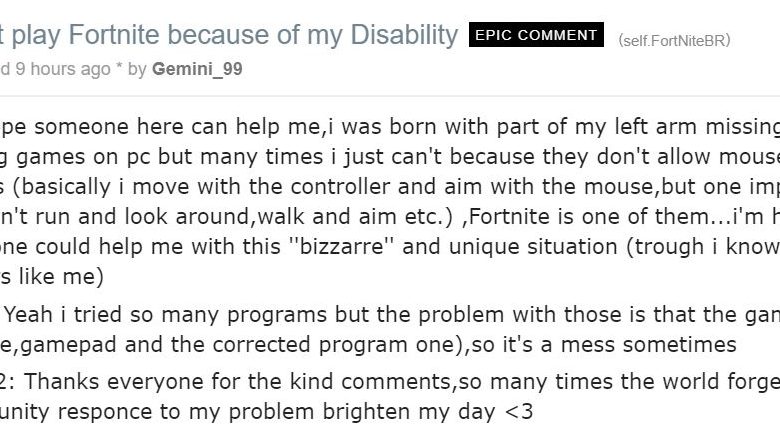Click the line about being born with left arm missing

pos(390,127)
